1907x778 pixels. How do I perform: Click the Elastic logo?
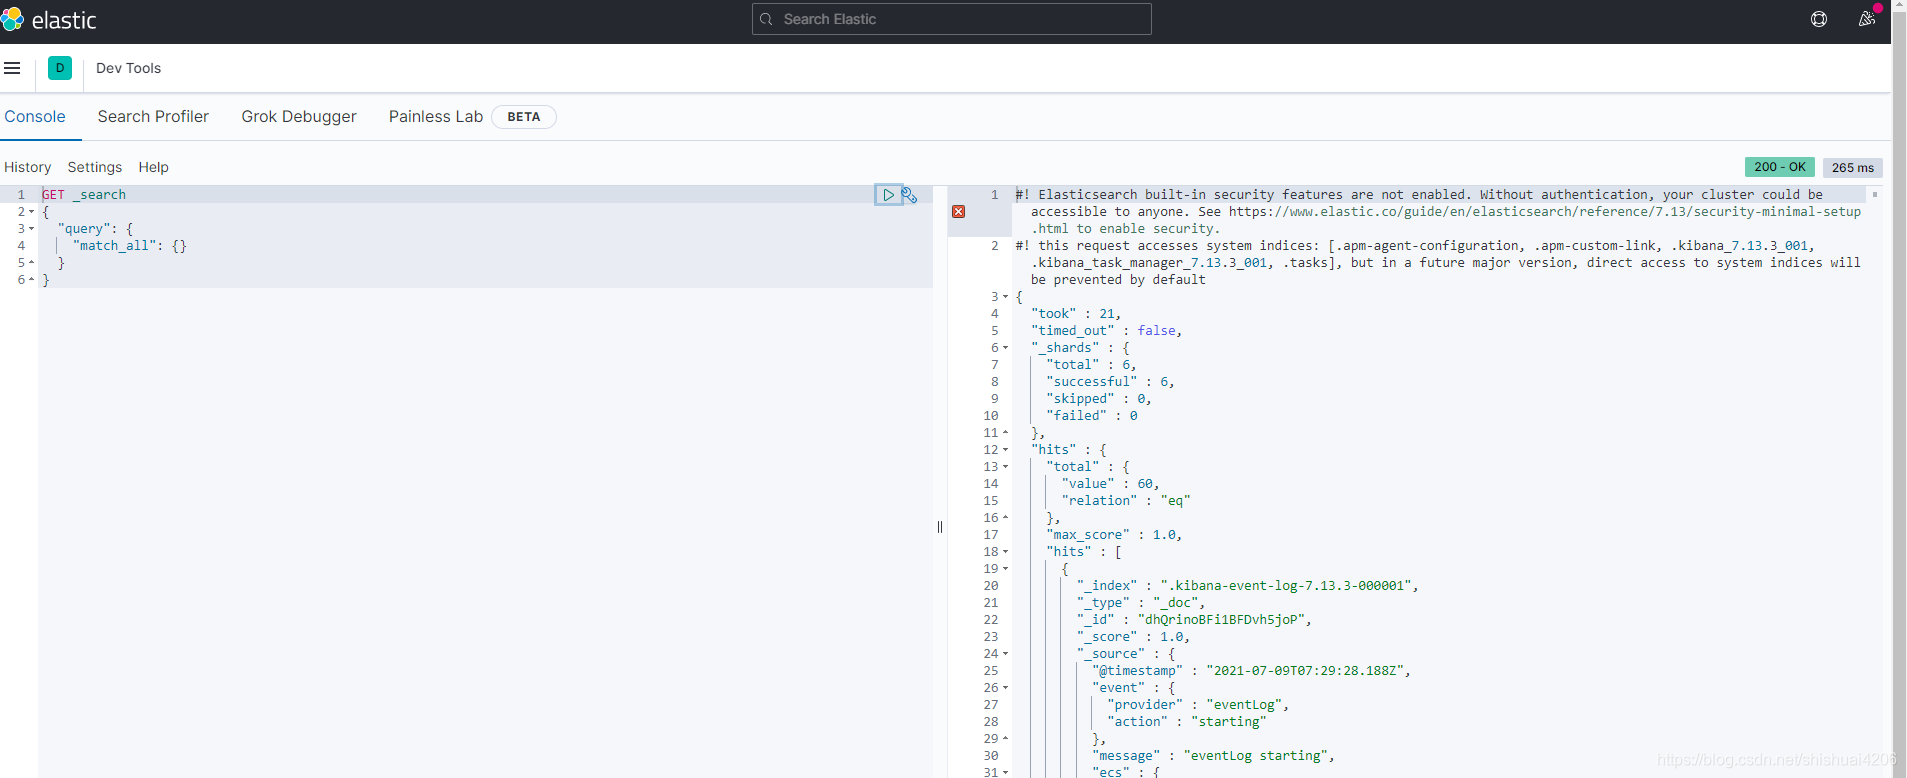coord(49,20)
